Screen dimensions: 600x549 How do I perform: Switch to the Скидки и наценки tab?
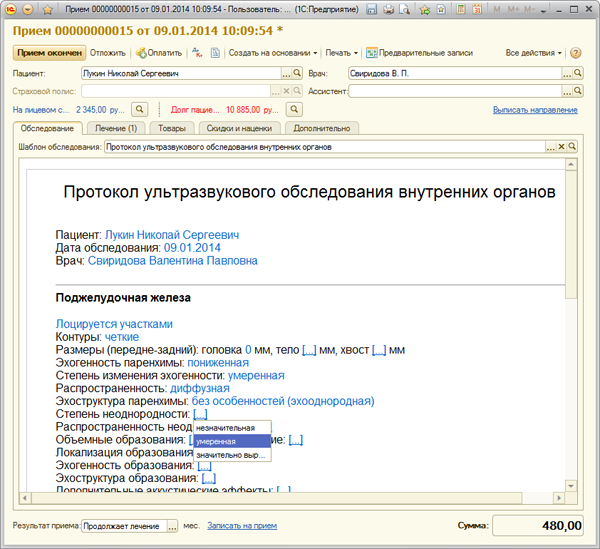(239, 128)
